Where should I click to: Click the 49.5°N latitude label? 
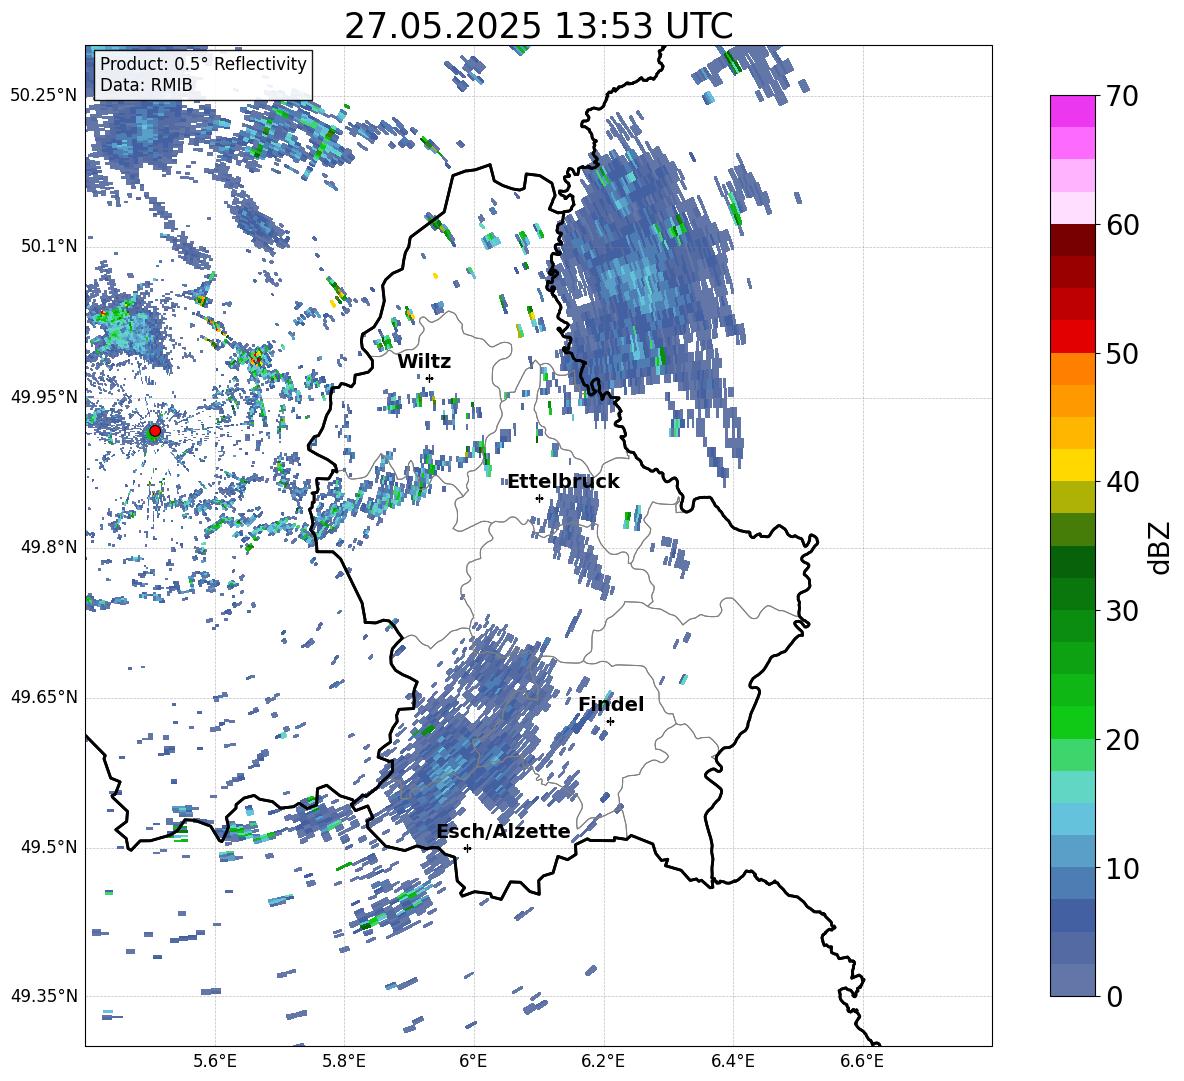49,848
